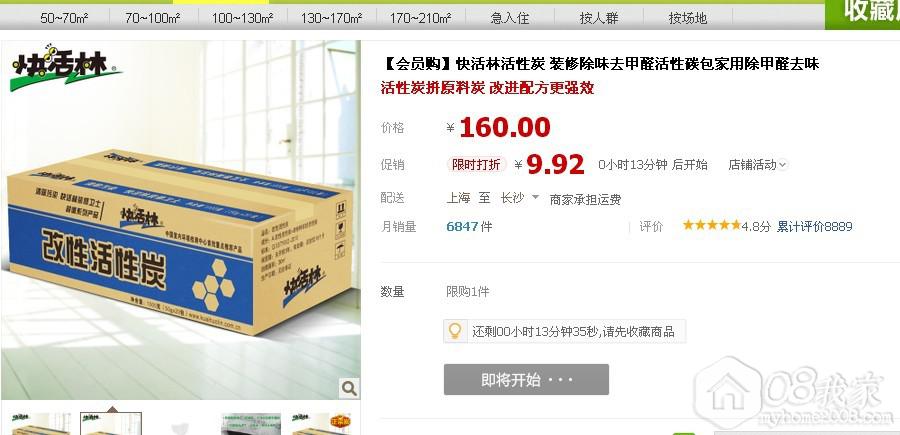
Task: Click the magnifier zoom icon on product image
Action: tap(349, 389)
